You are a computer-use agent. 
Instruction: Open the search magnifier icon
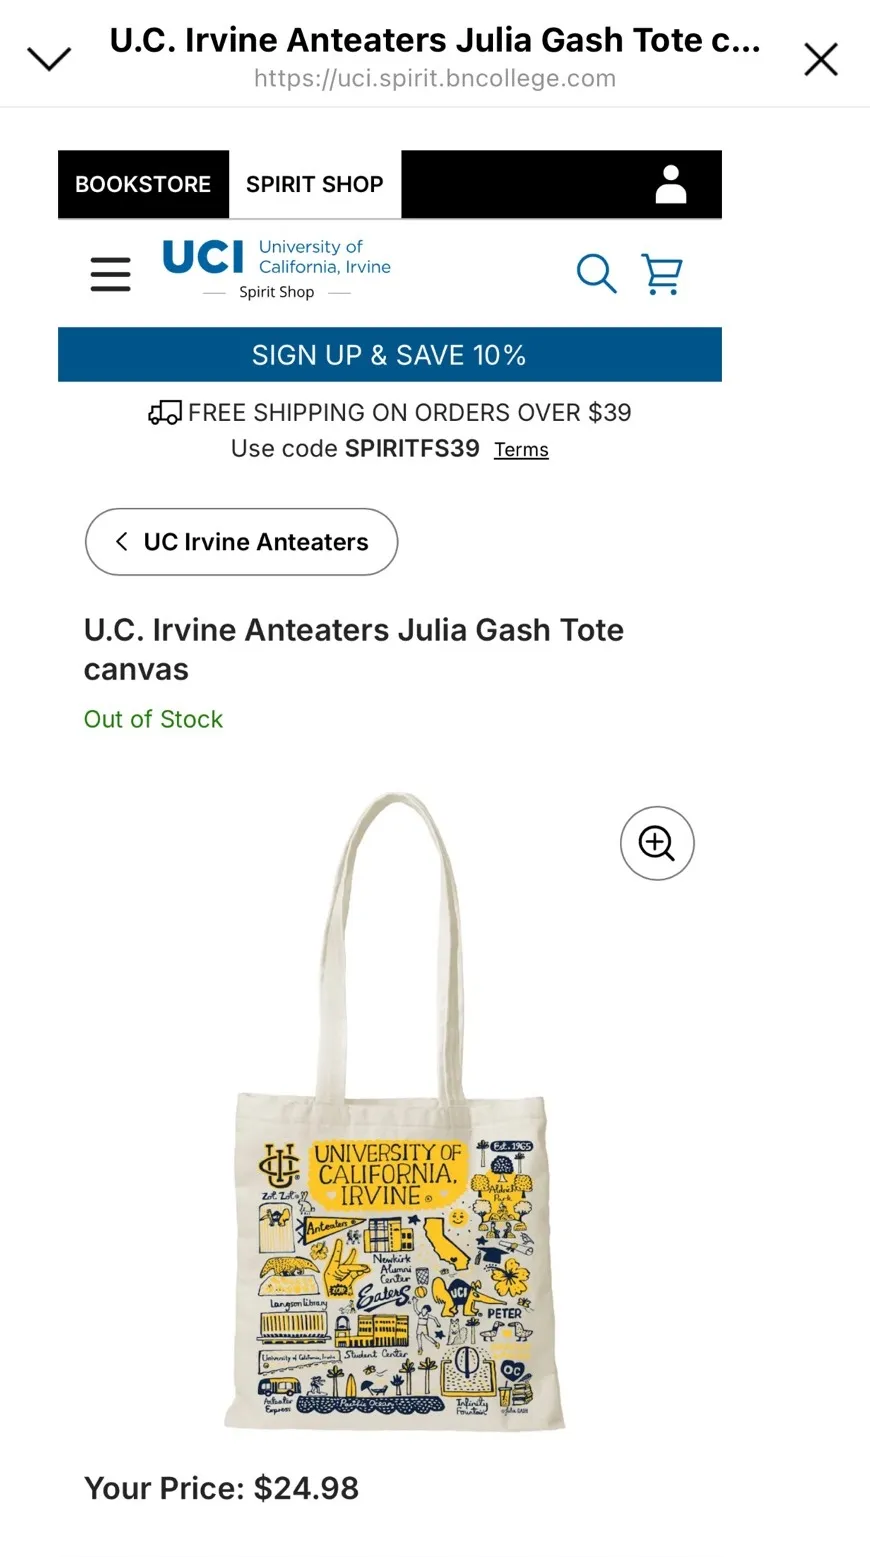(596, 273)
